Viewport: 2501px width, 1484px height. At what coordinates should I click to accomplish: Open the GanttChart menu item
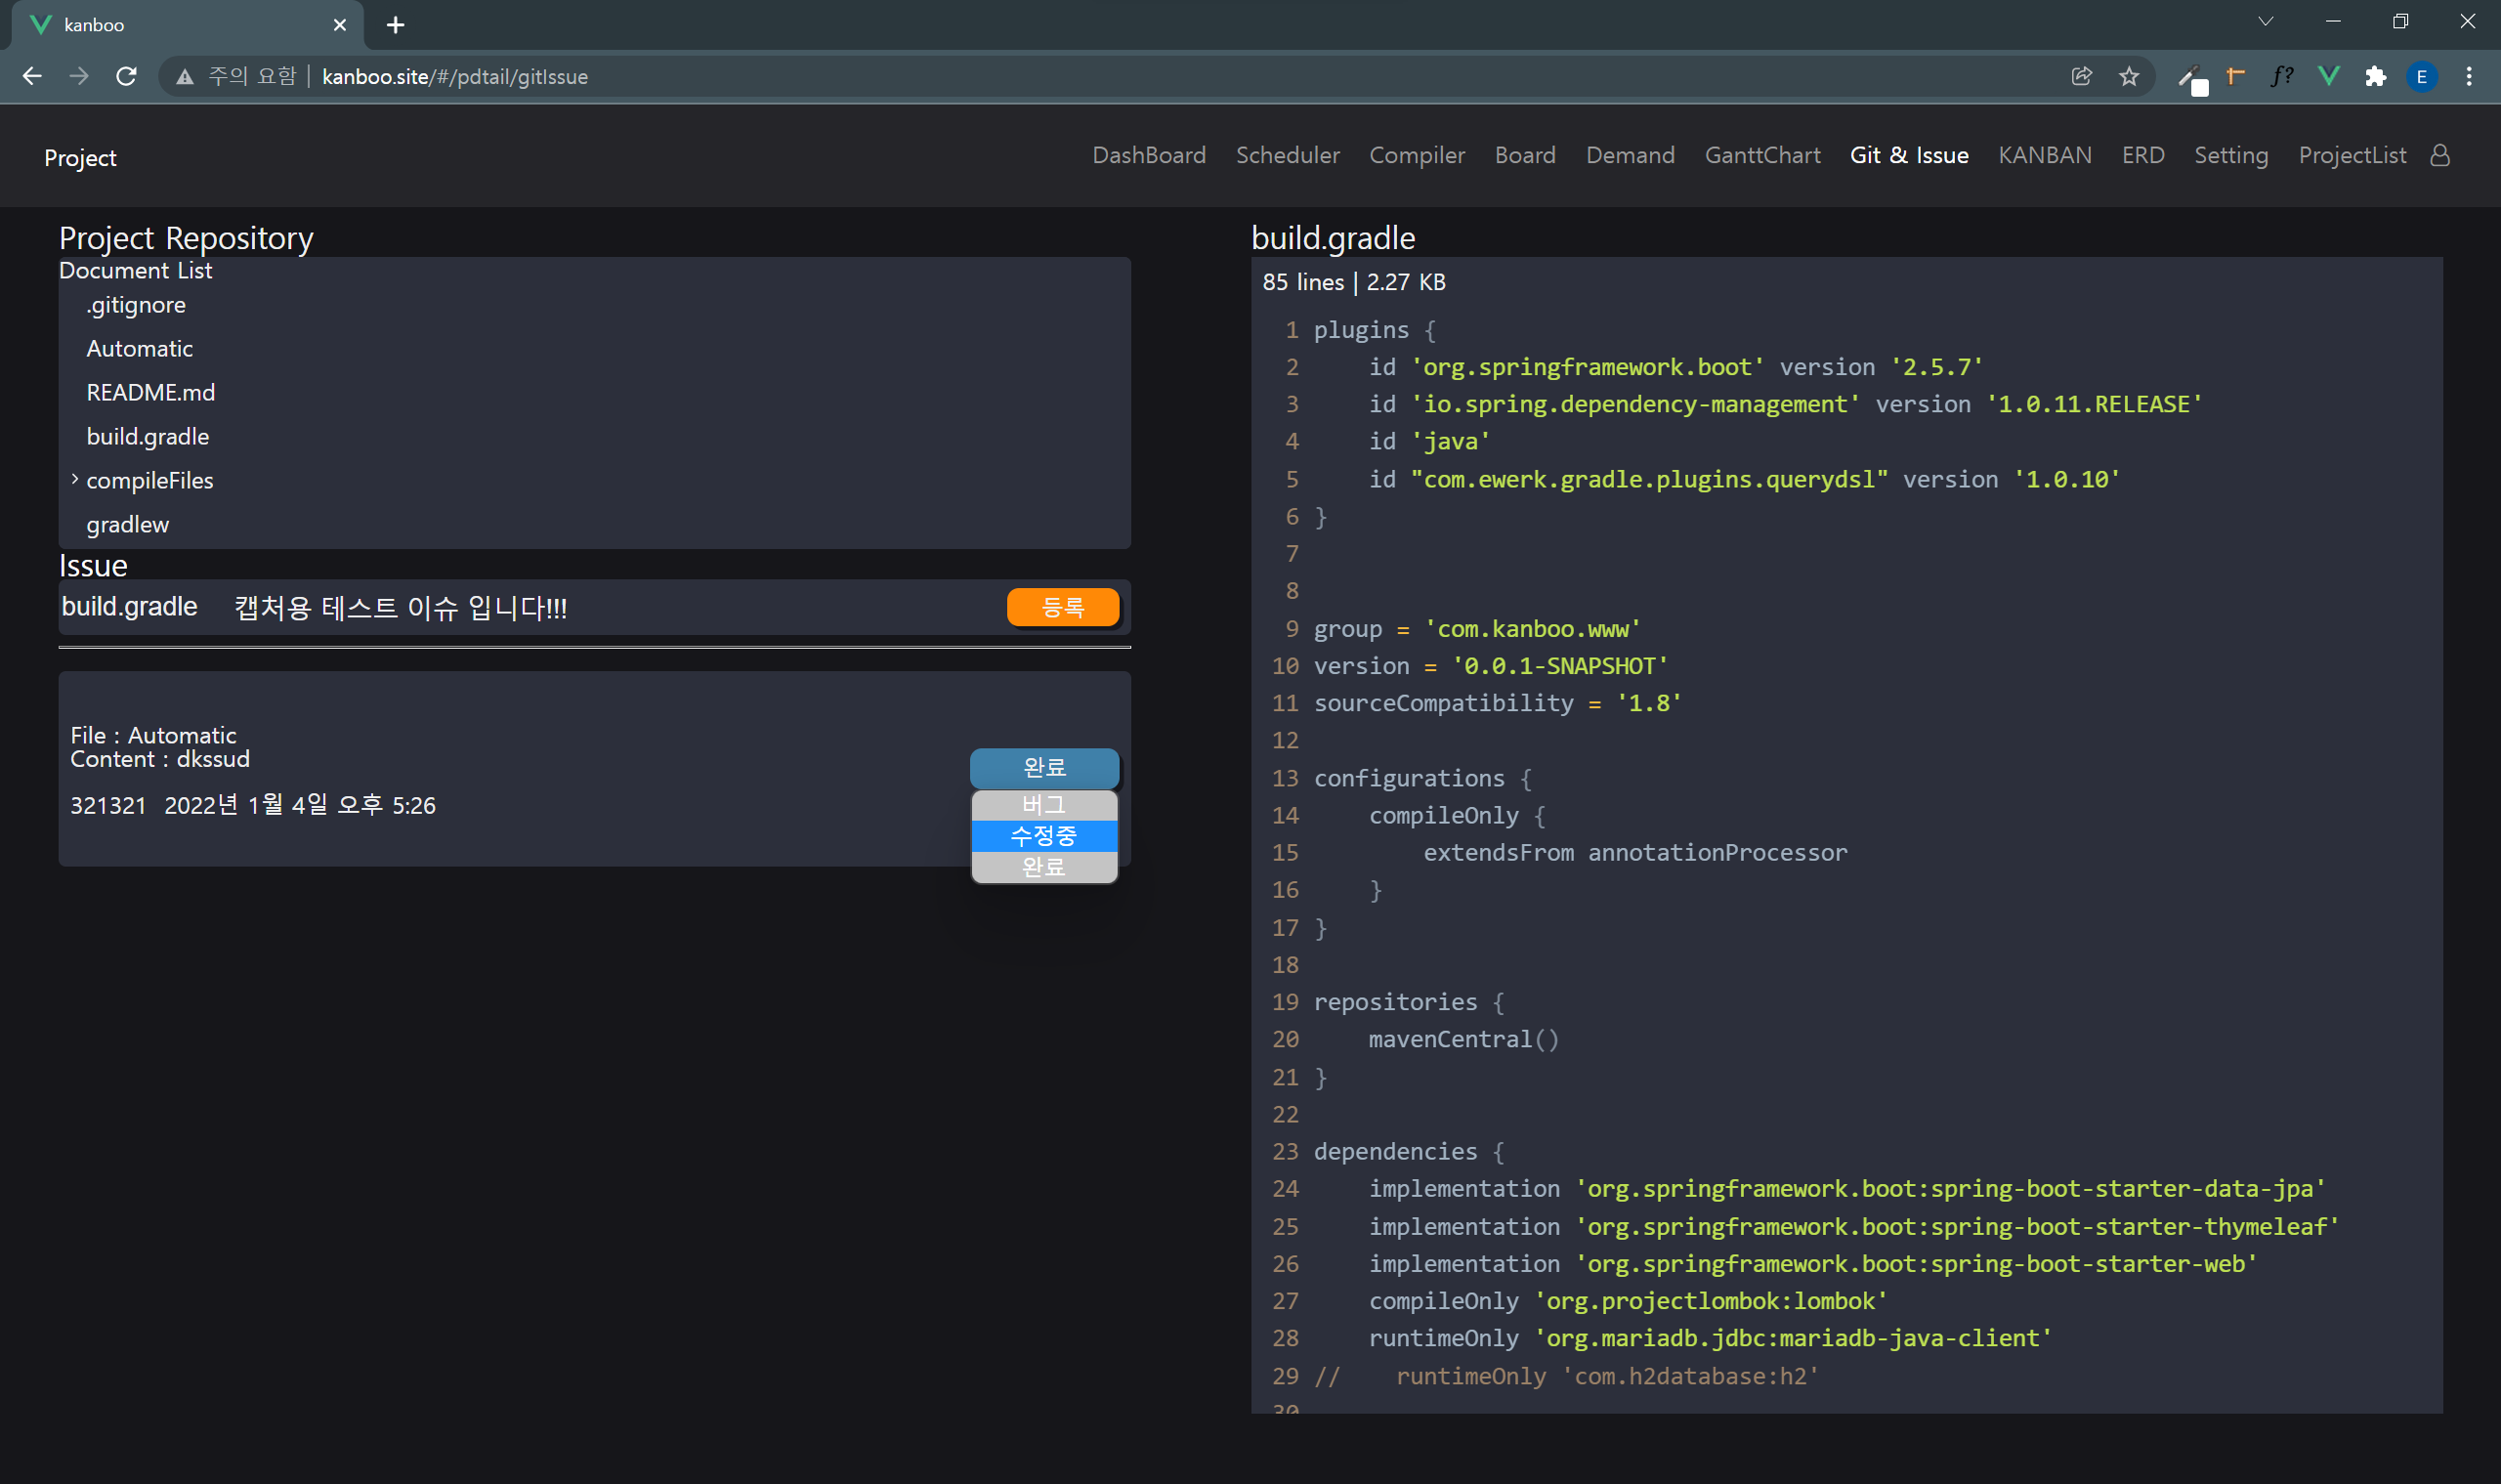(x=1762, y=155)
